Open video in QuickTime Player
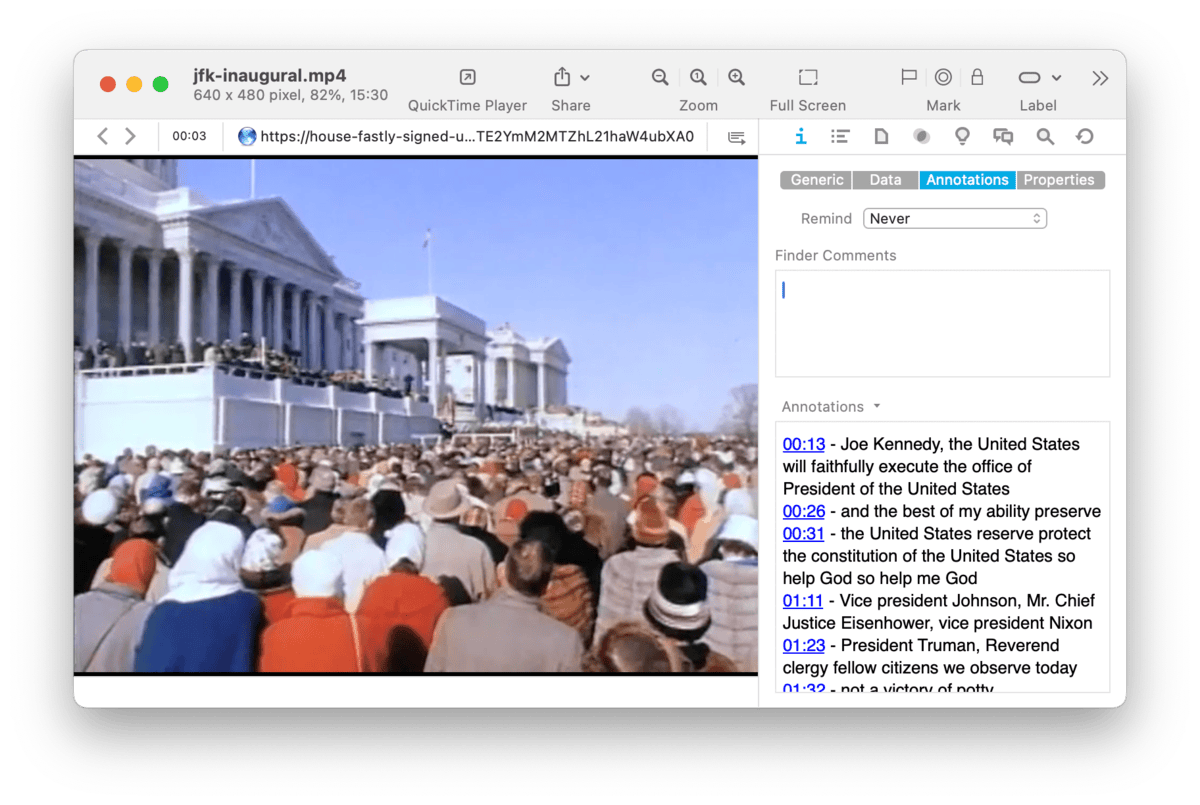1200x805 pixels. pos(467,78)
